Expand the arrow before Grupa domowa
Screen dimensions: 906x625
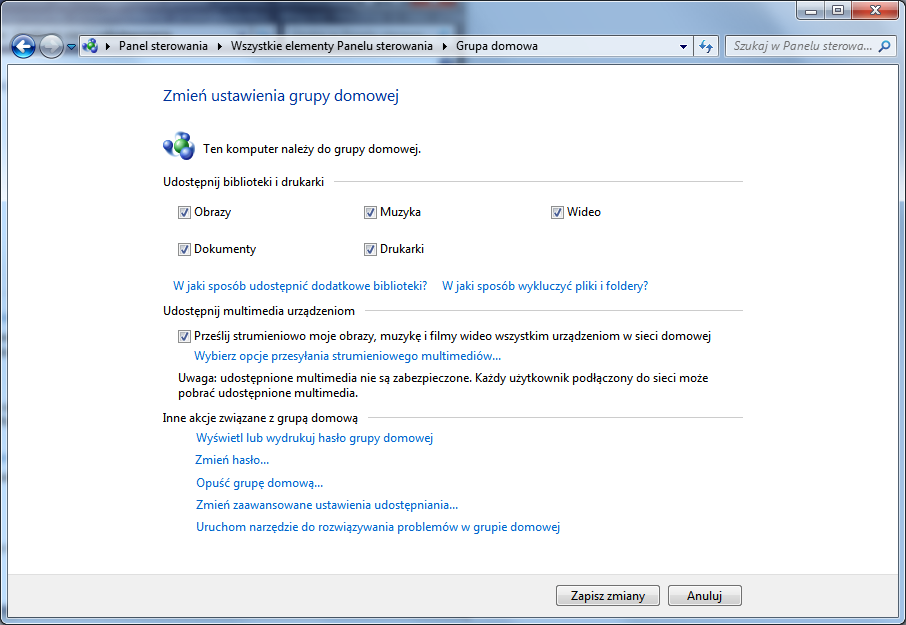pos(445,46)
